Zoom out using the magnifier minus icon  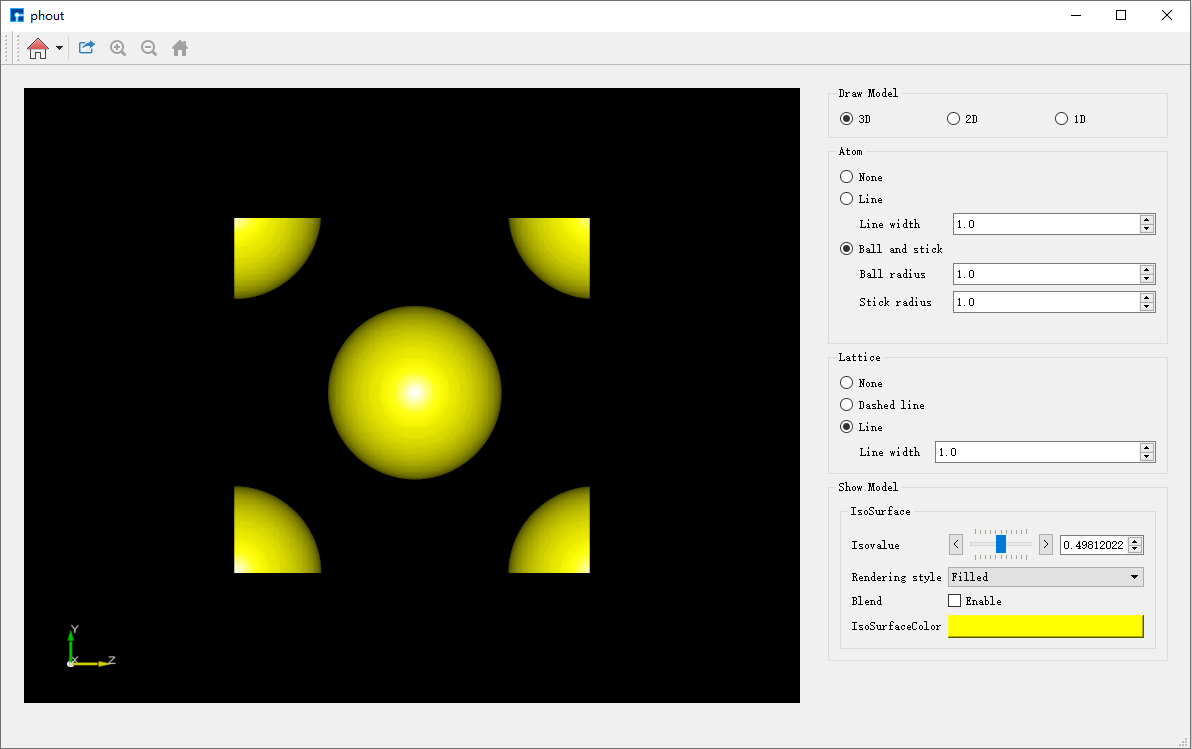[x=149, y=48]
